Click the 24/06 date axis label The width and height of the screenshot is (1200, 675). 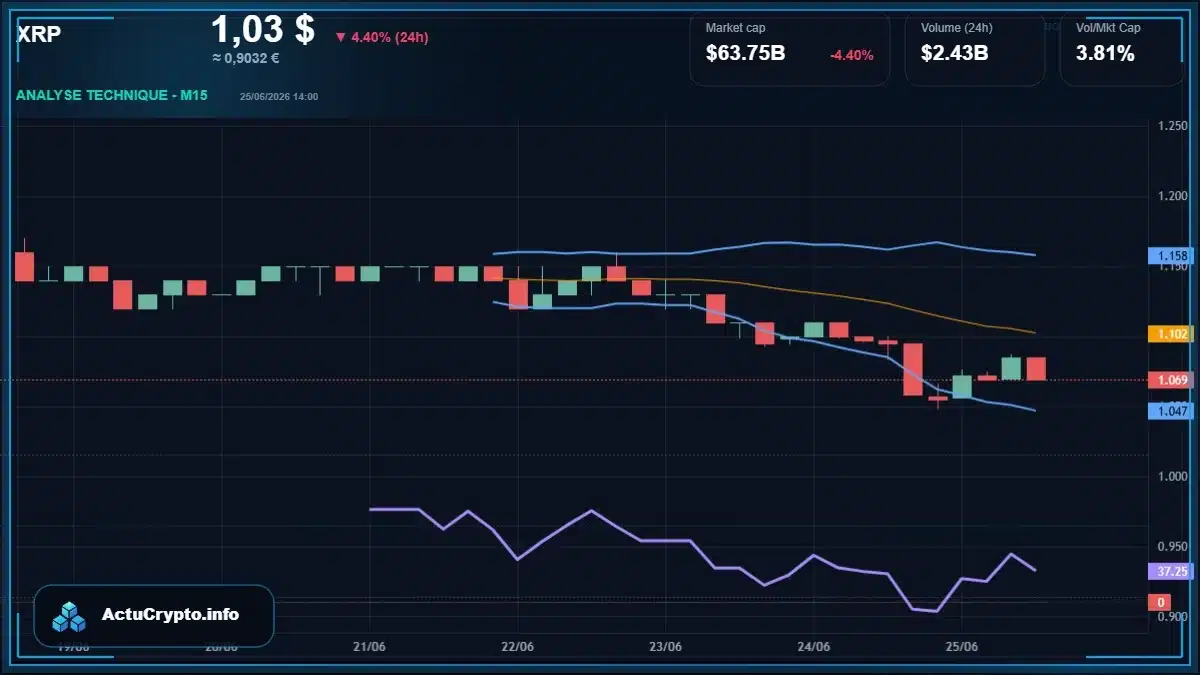click(x=813, y=646)
